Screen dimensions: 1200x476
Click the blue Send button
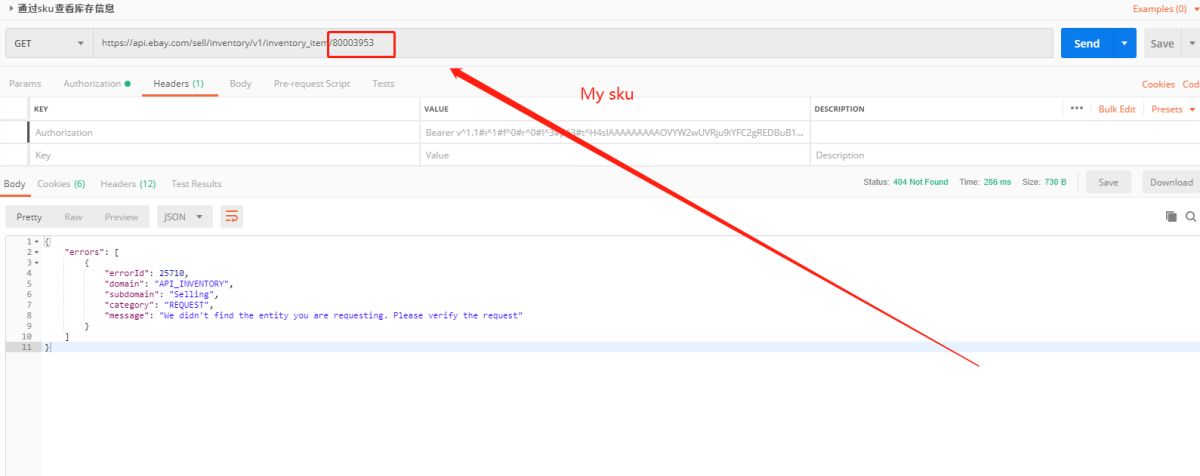click(1087, 44)
